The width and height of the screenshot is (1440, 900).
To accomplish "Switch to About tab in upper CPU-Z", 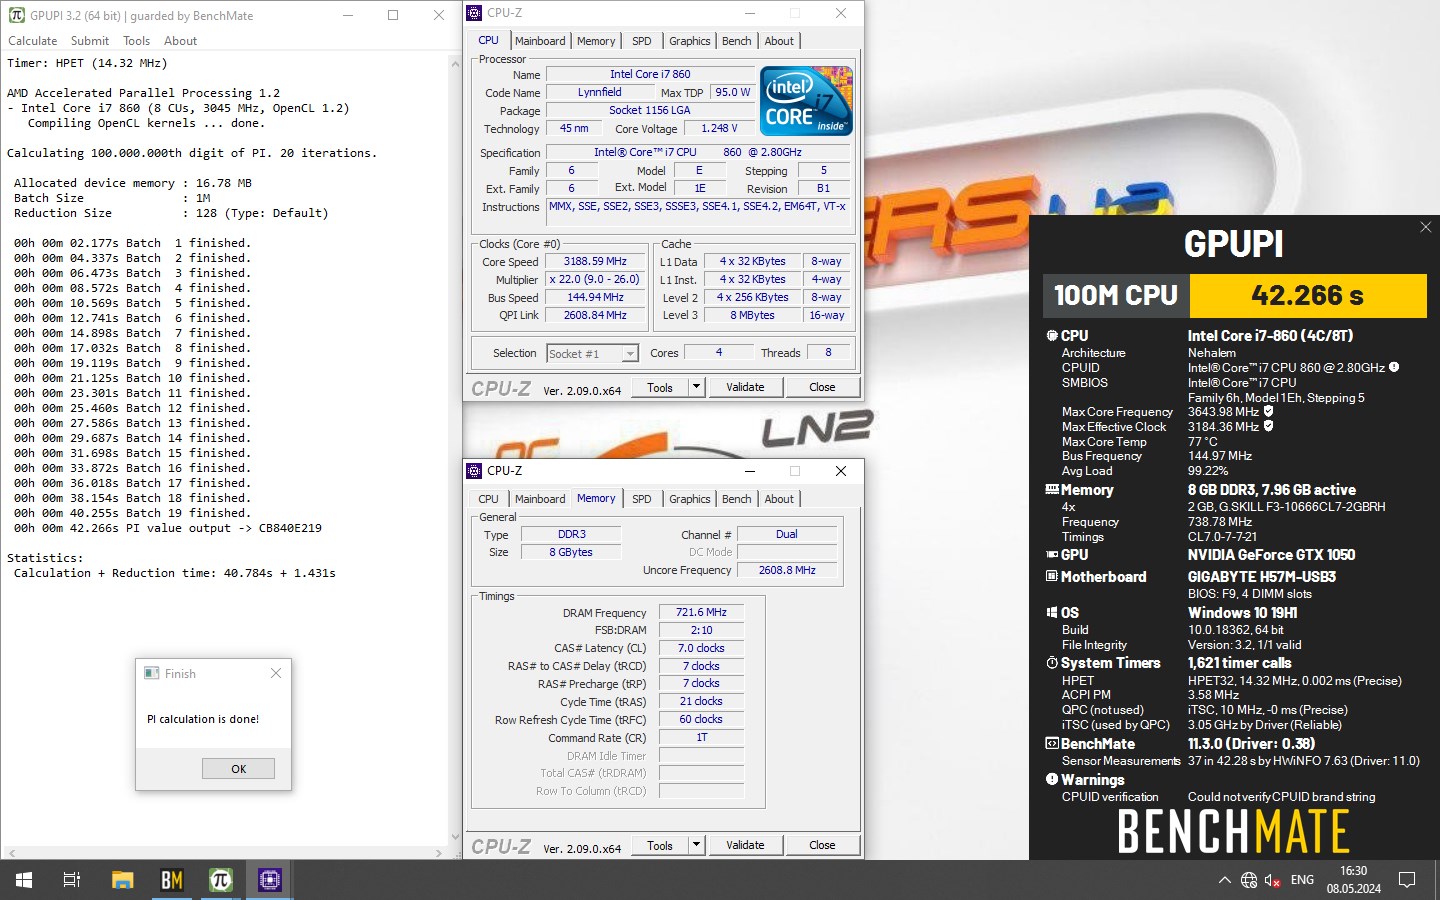I will [779, 41].
